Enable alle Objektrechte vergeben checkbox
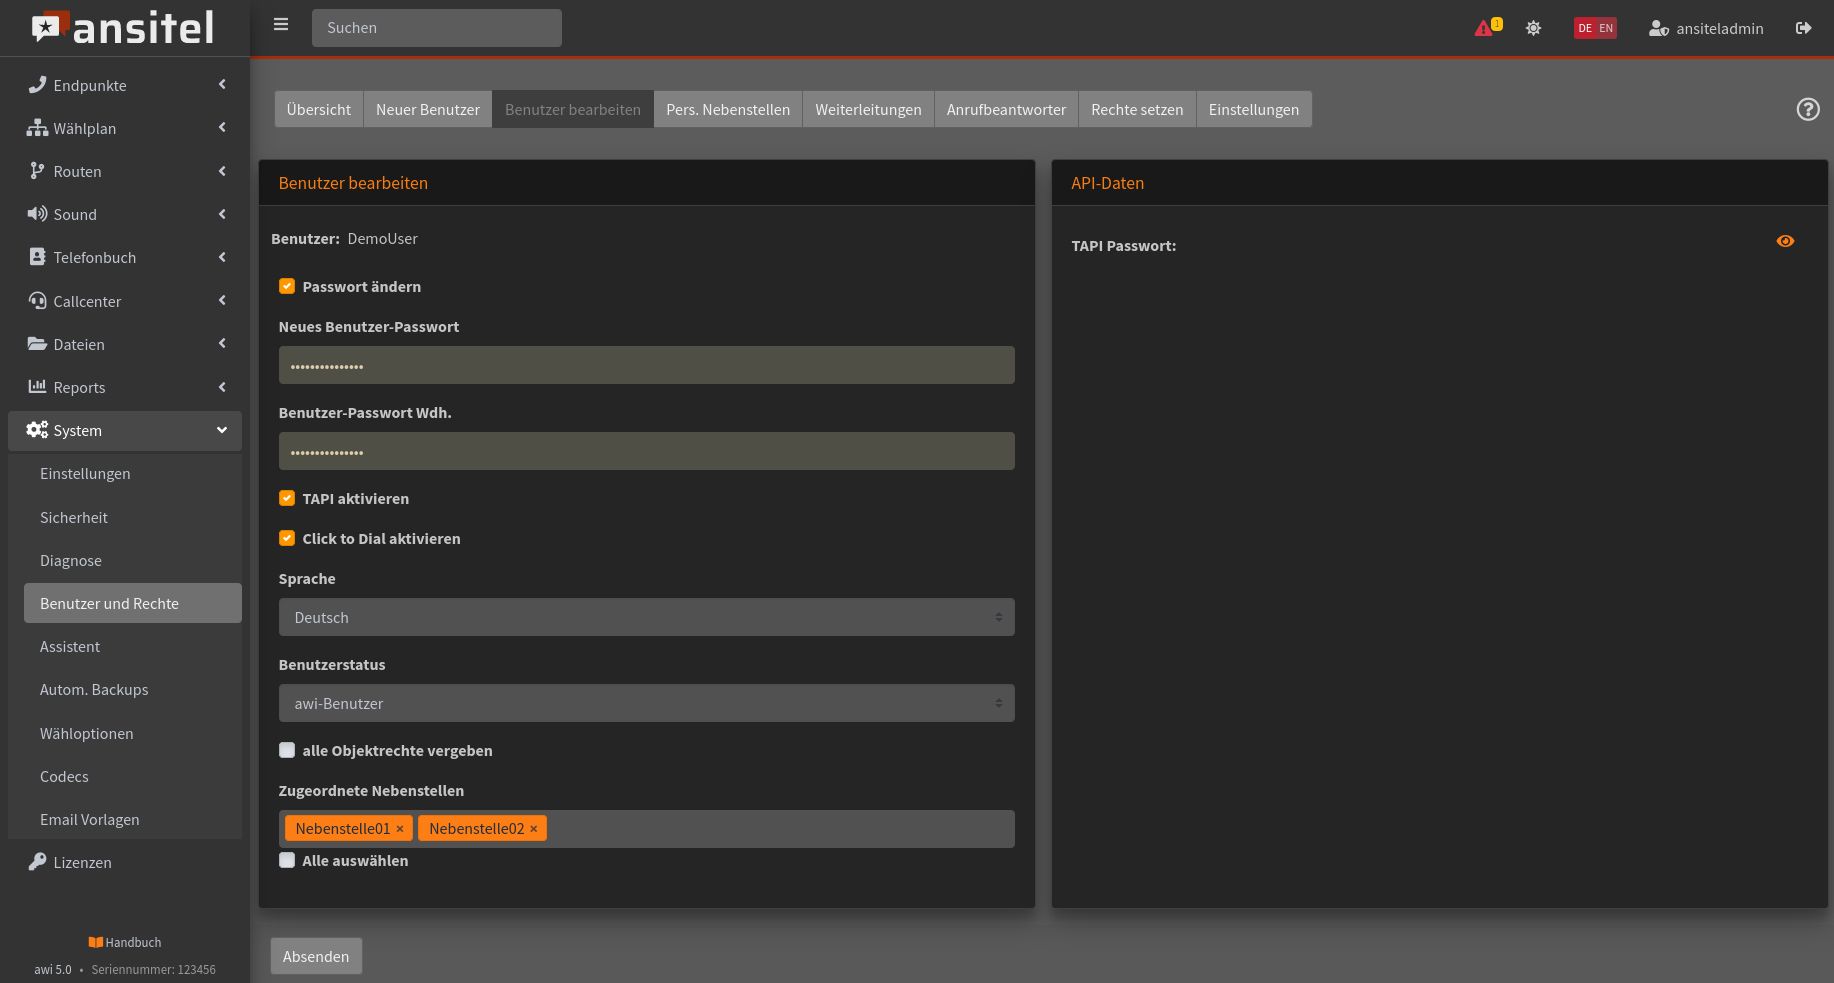This screenshot has width=1834, height=983. 287,751
